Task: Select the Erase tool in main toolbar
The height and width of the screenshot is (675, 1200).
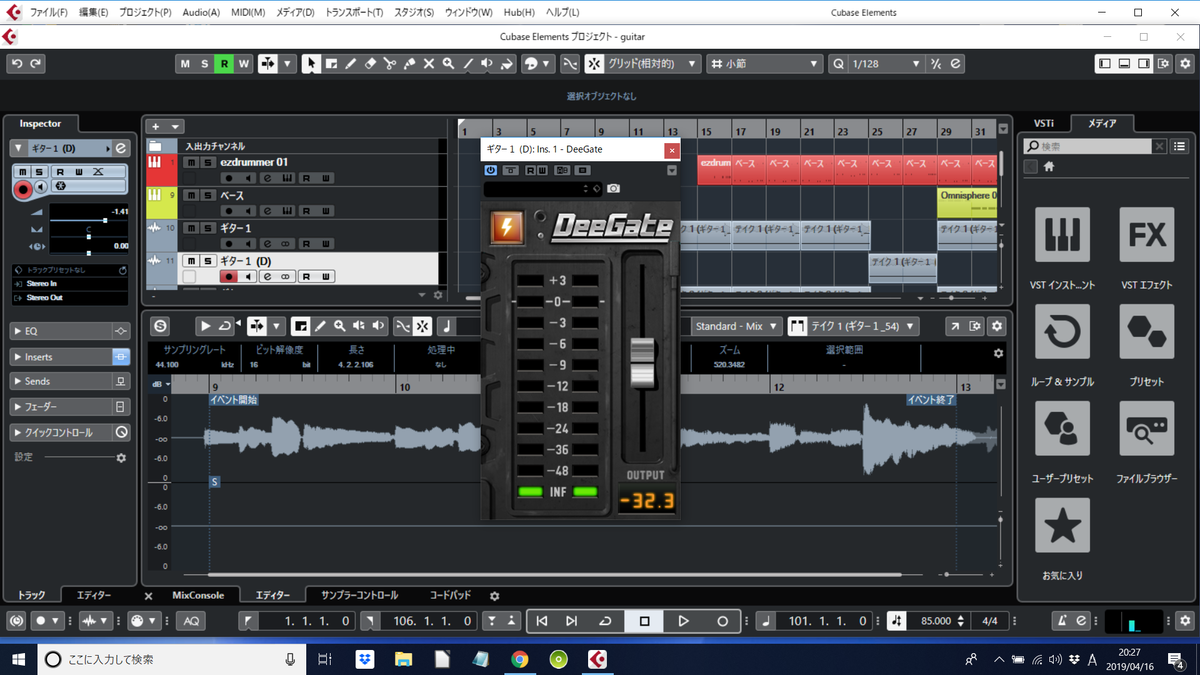Action: click(370, 63)
